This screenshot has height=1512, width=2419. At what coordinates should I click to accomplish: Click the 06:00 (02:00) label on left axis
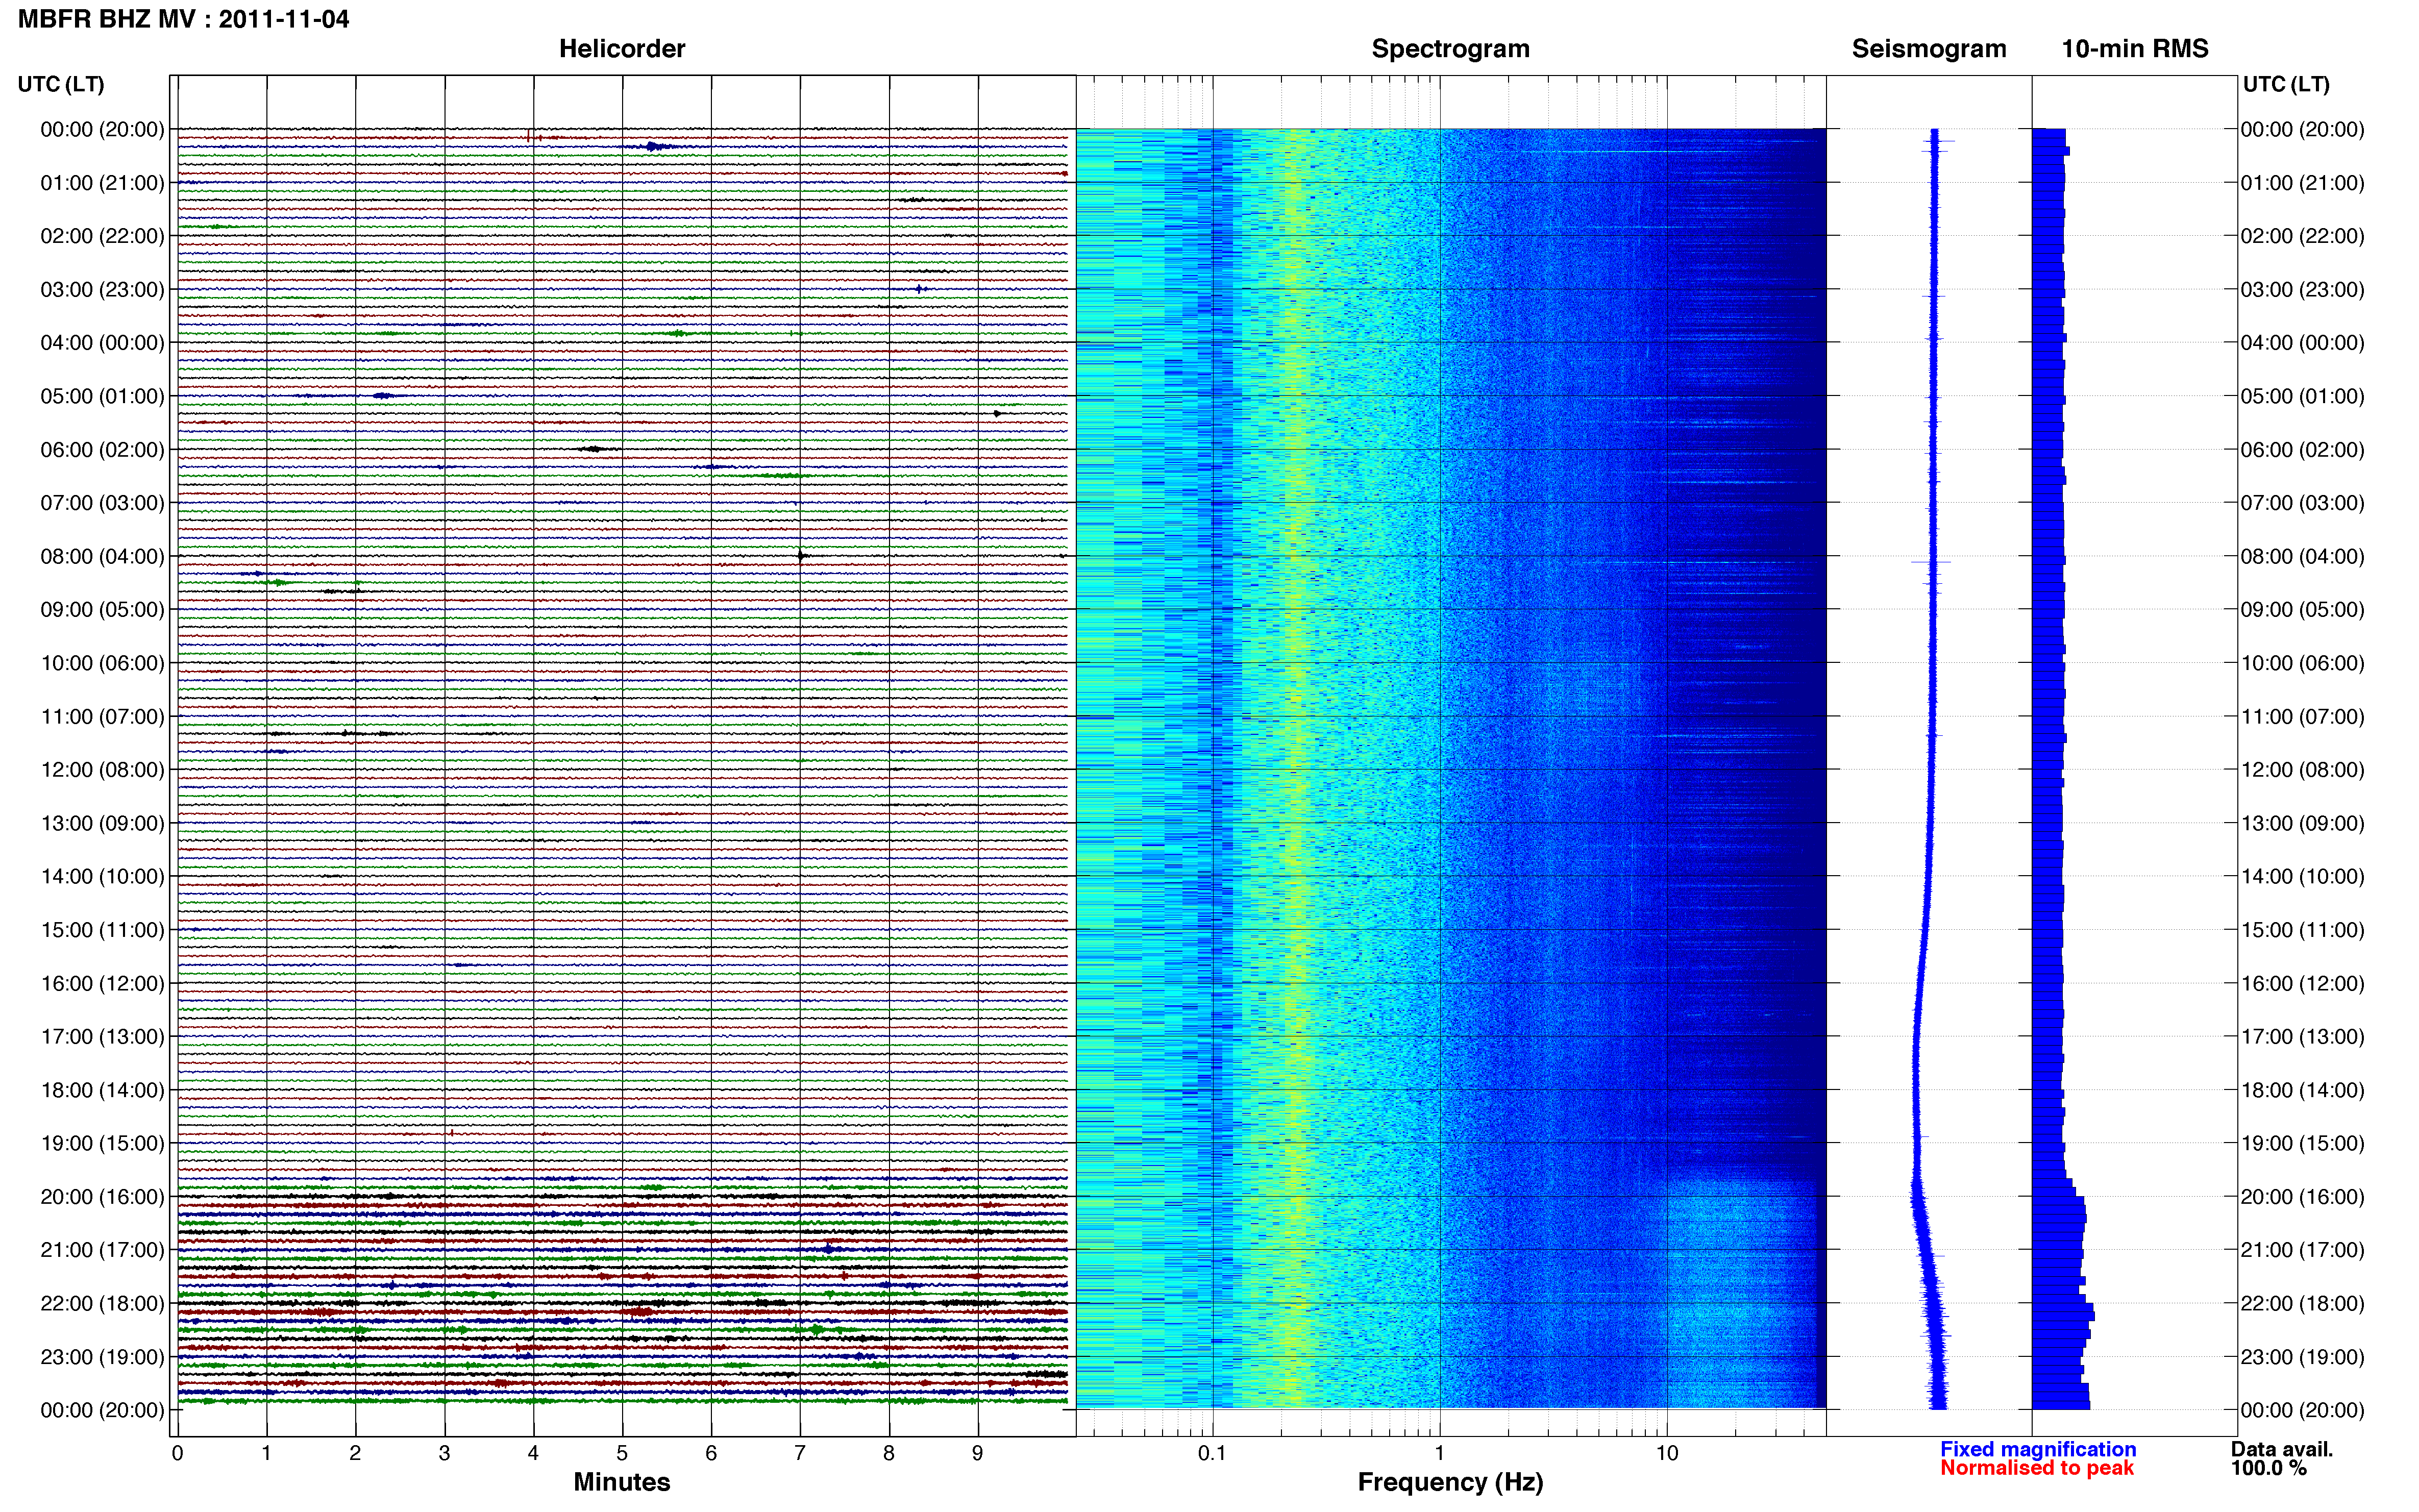[x=102, y=450]
